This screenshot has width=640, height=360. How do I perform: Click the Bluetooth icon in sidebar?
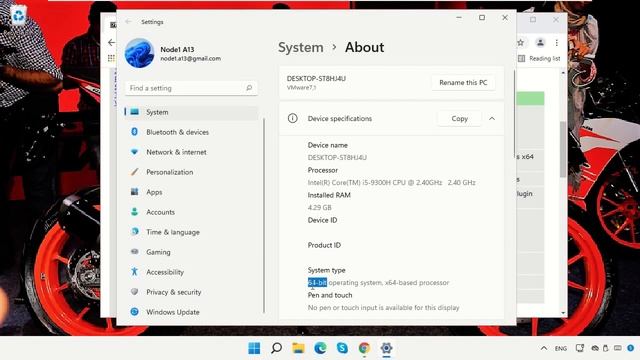134,132
